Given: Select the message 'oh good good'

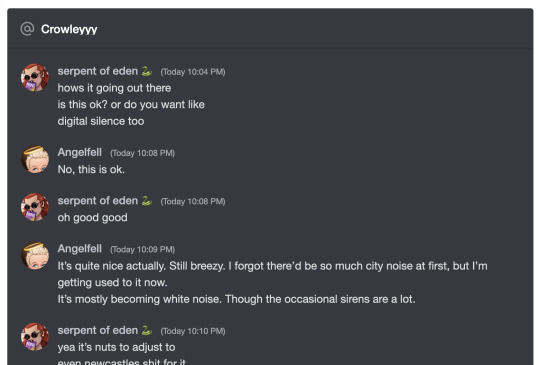Looking at the screenshot, I should tap(93, 218).
